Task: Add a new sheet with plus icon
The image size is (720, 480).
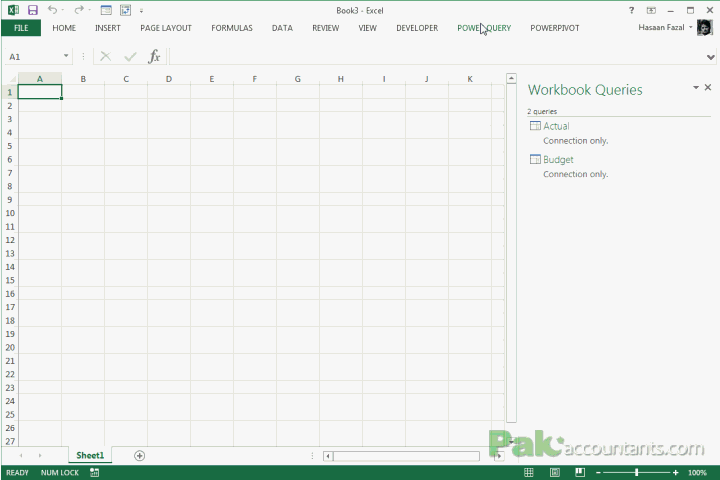Action: [x=140, y=456]
